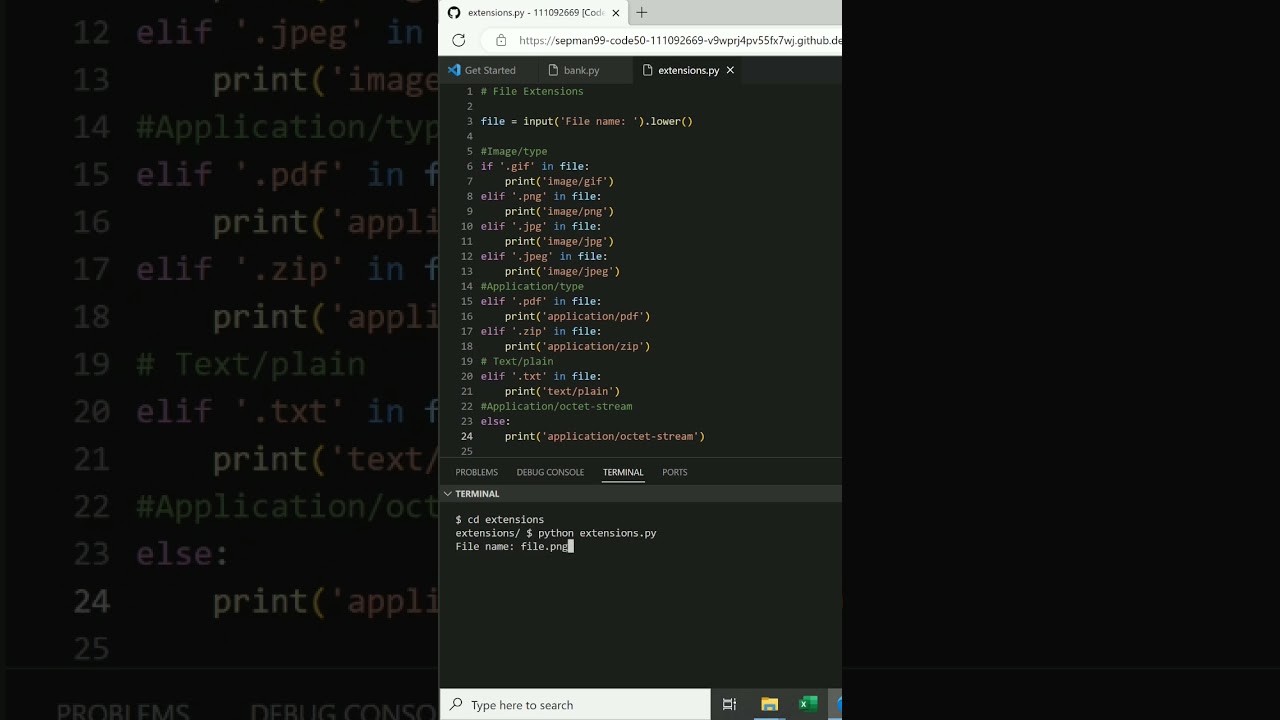Click print('application/pdf') on line 16
Viewport: 1280px width, 720px height.
(577, 316)
